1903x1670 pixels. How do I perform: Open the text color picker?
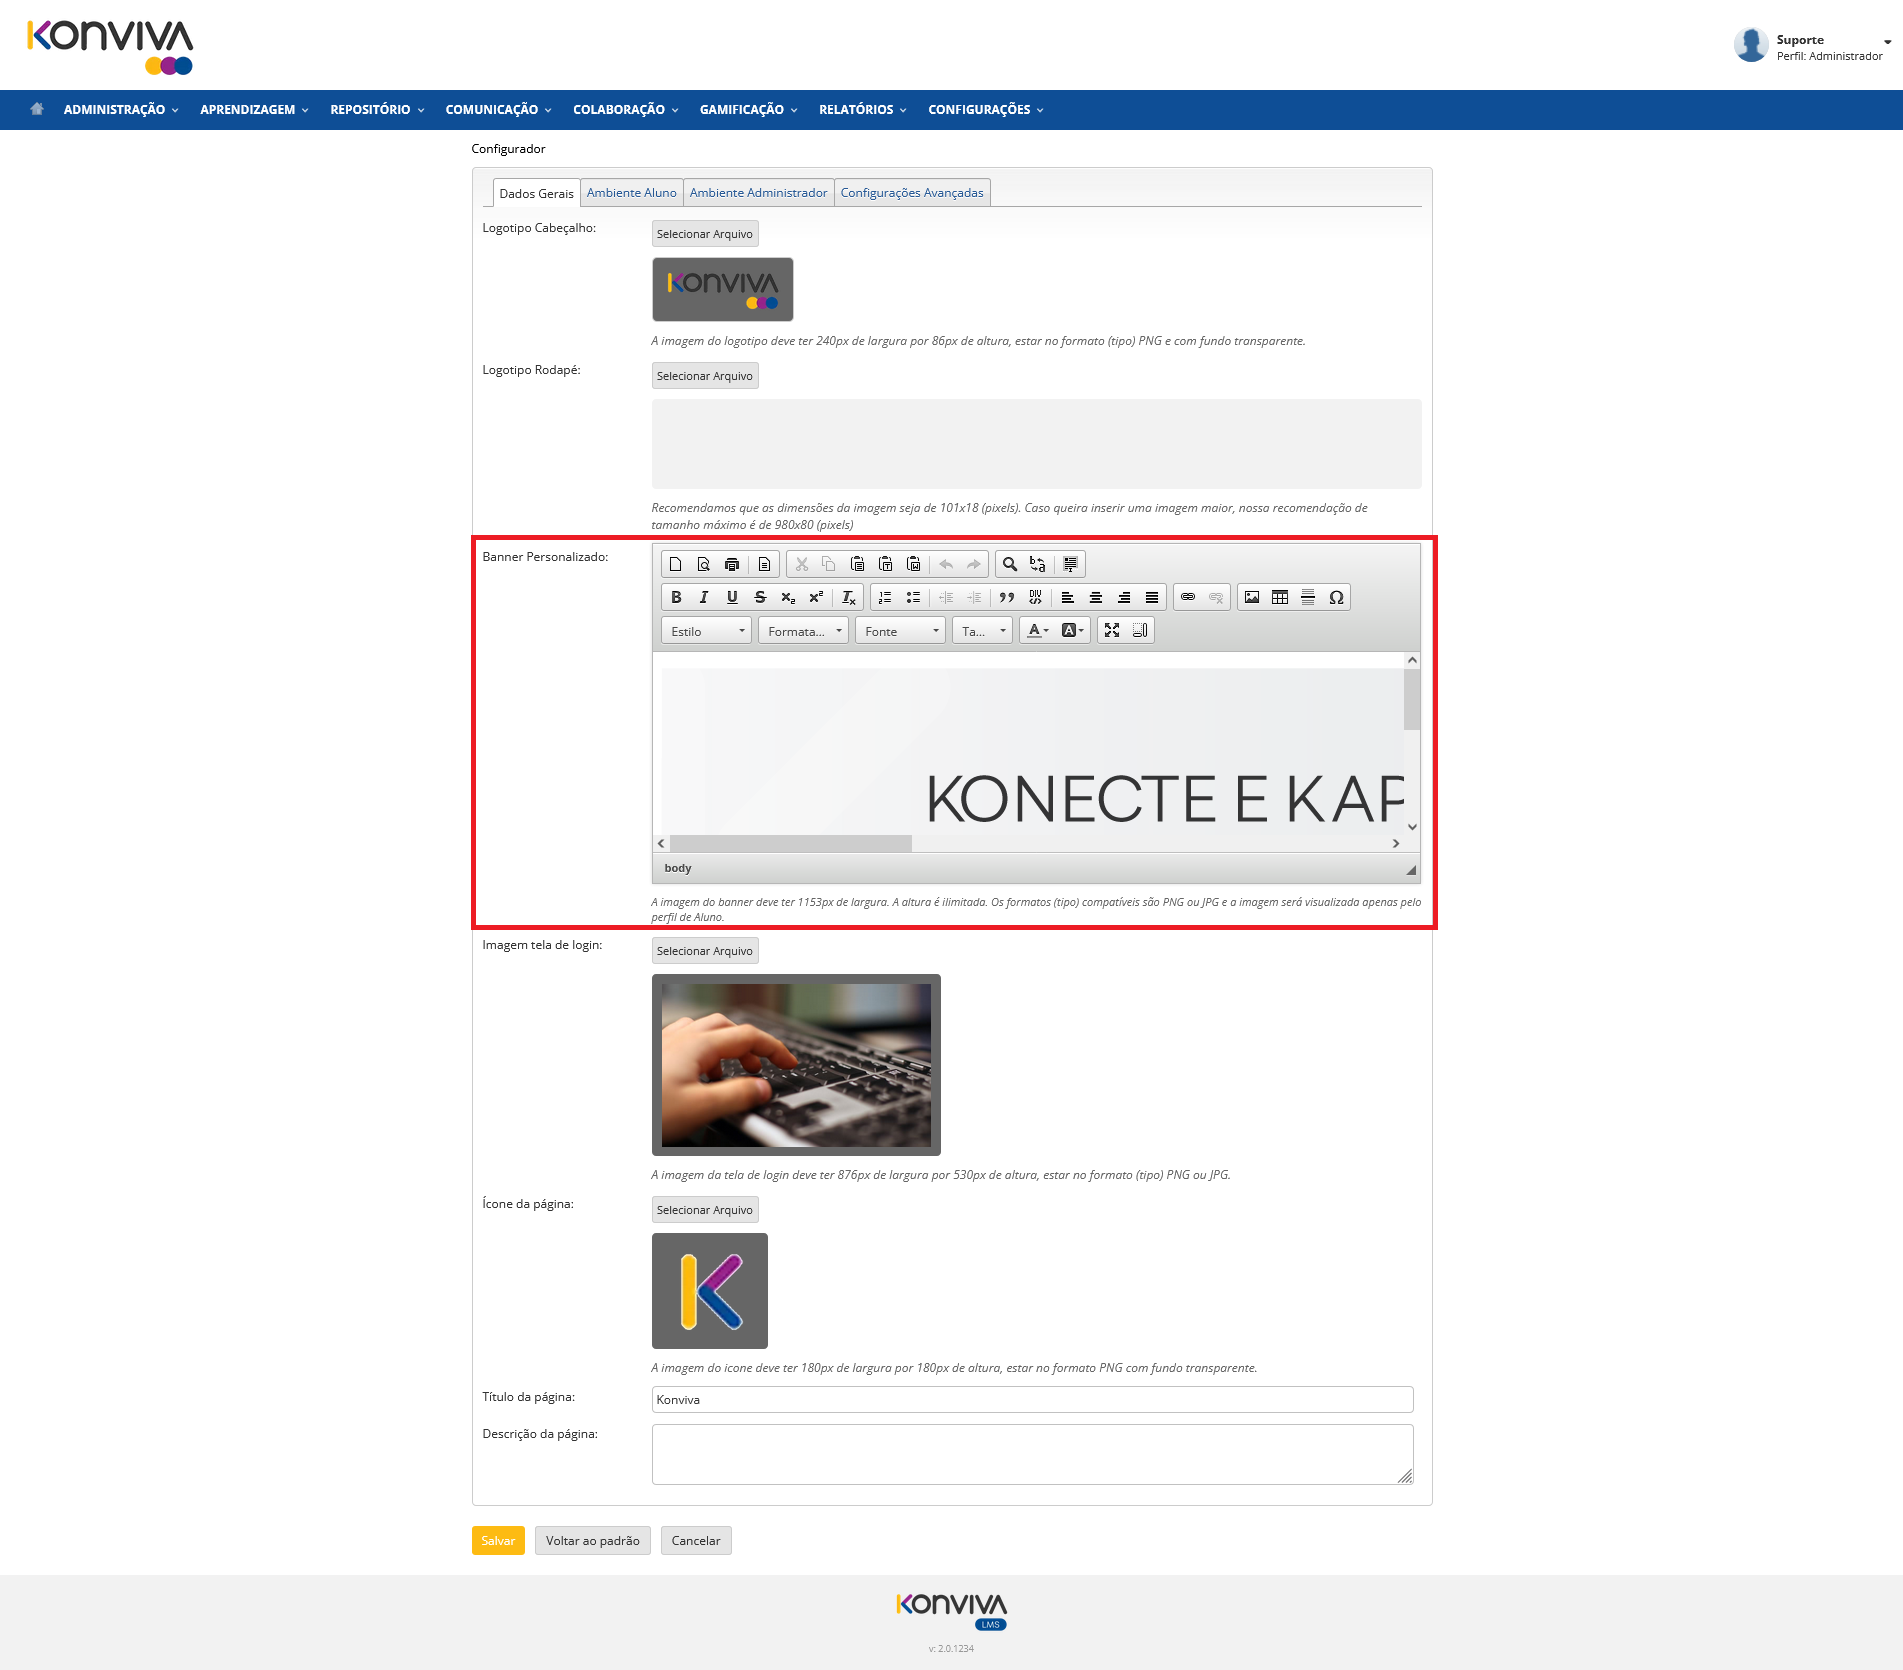click(x=1037, y=630)
